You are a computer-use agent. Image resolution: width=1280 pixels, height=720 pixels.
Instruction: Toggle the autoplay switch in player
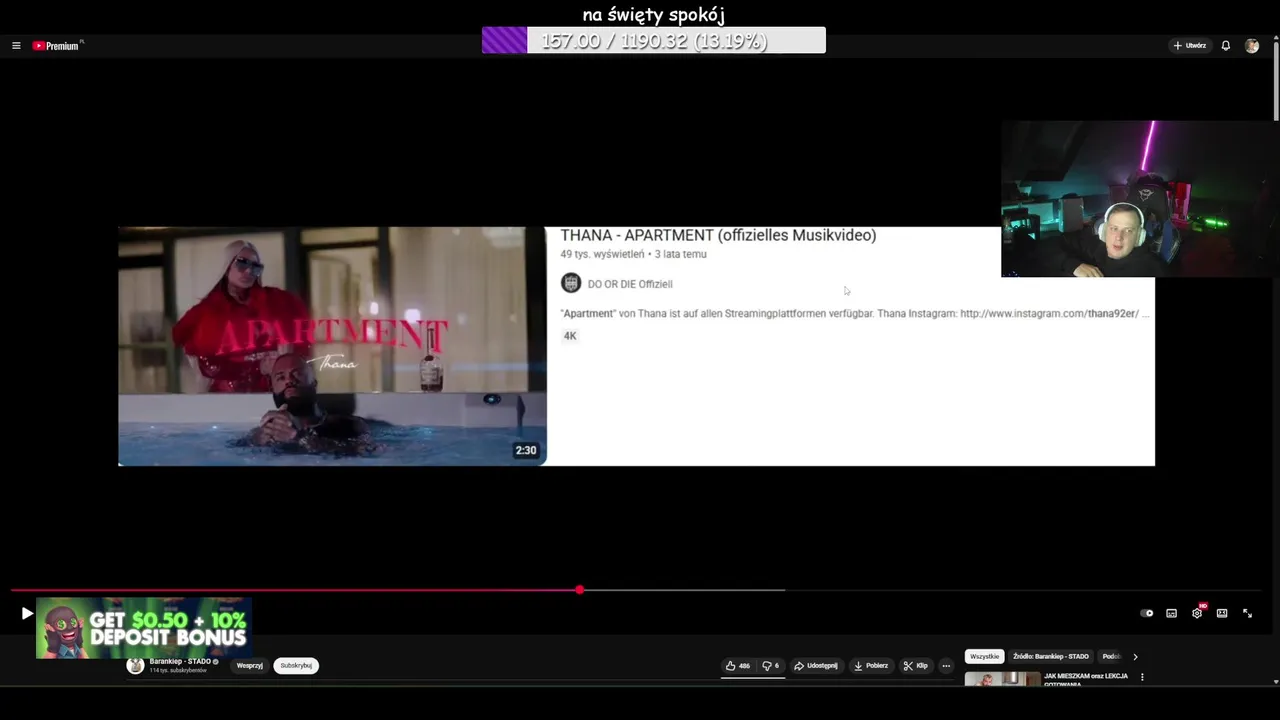(x=1147, y=613)
